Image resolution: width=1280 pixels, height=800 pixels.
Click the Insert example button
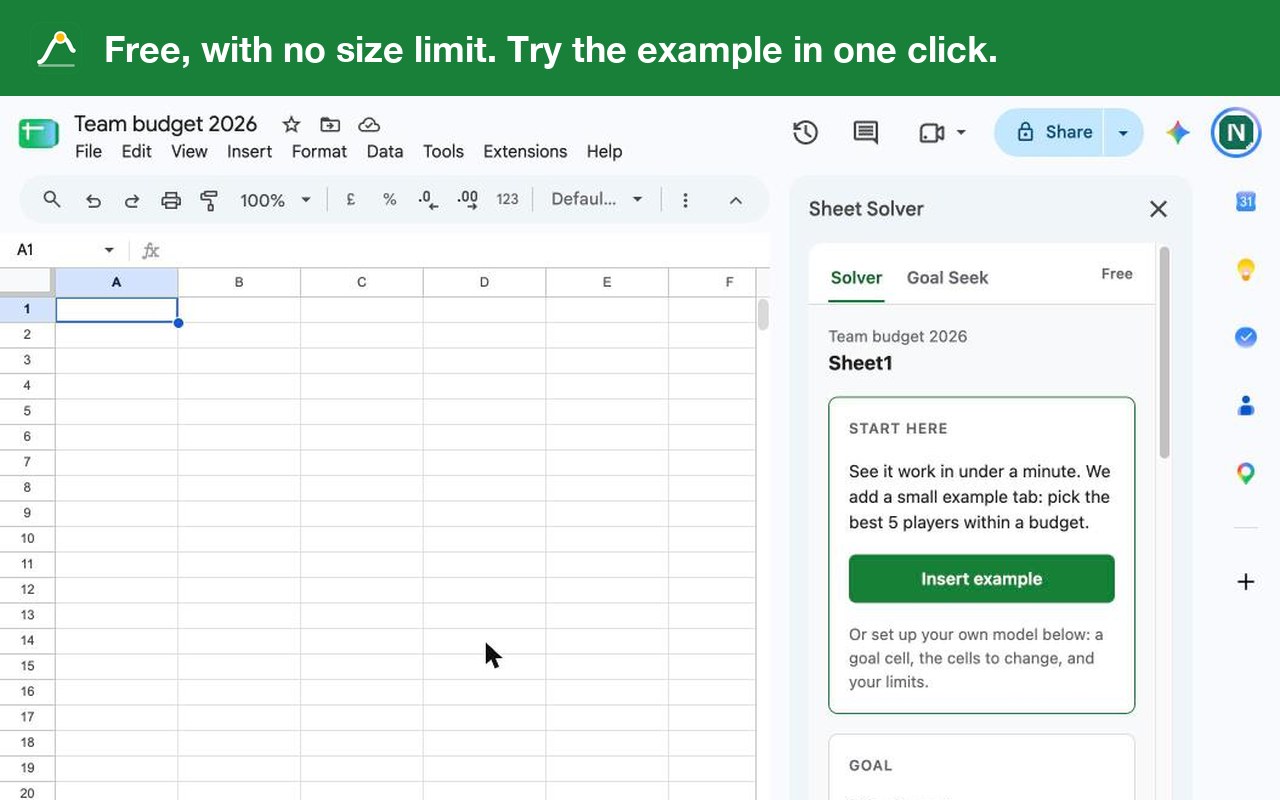click(981, 579)
